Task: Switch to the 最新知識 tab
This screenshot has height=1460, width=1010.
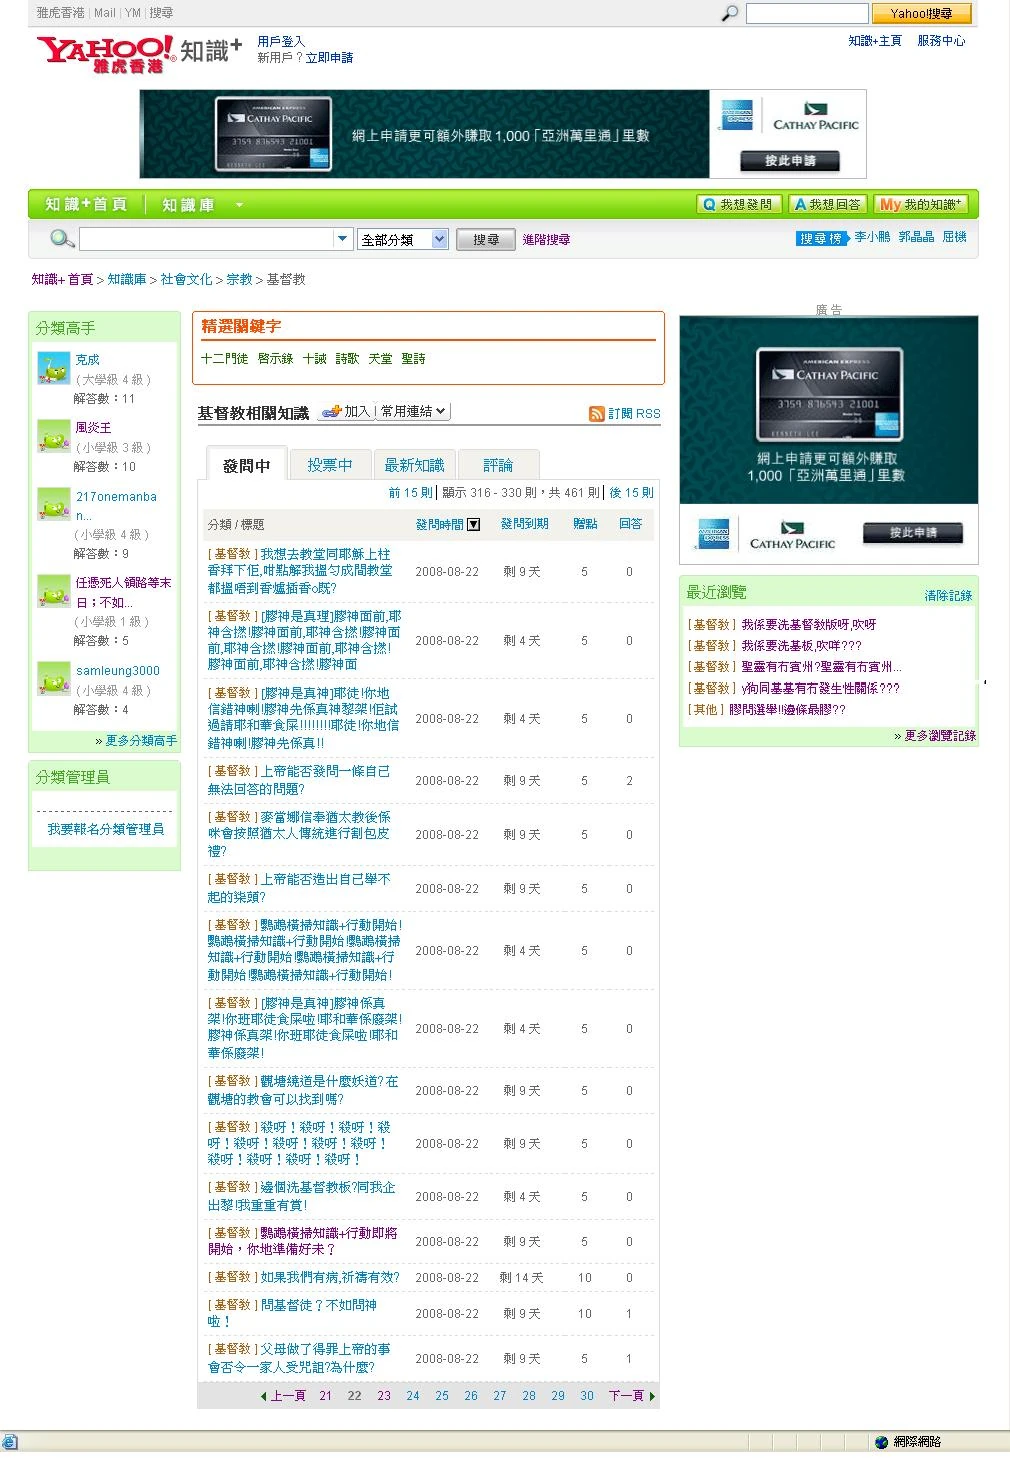Action: (x=414, y=465)
